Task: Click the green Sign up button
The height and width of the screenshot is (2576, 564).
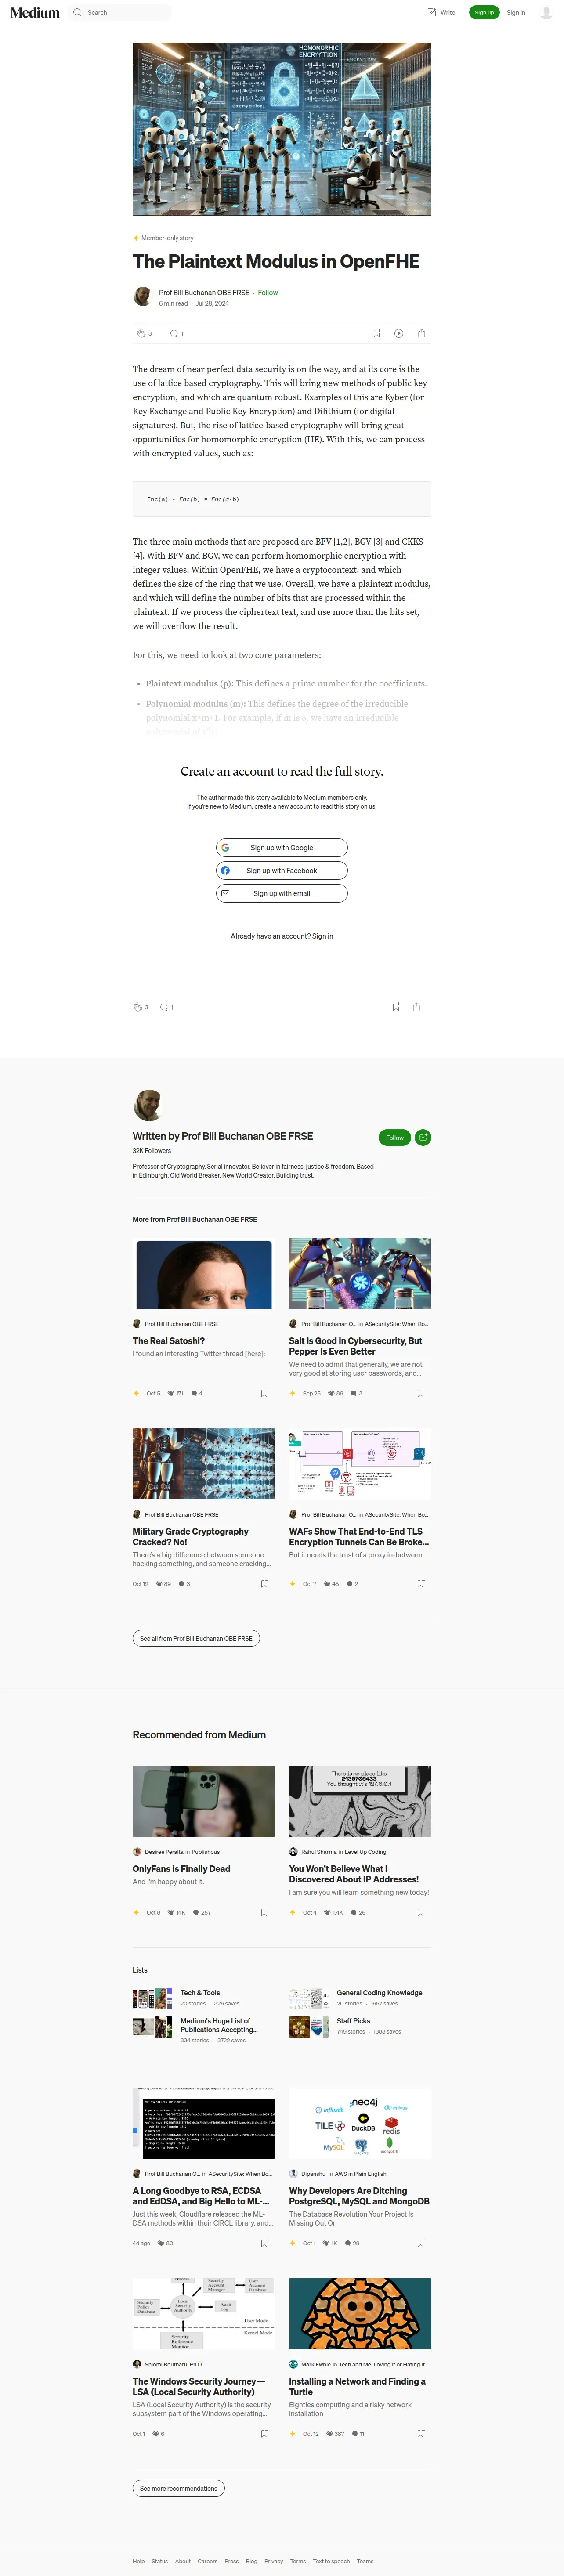Action: 484,12
